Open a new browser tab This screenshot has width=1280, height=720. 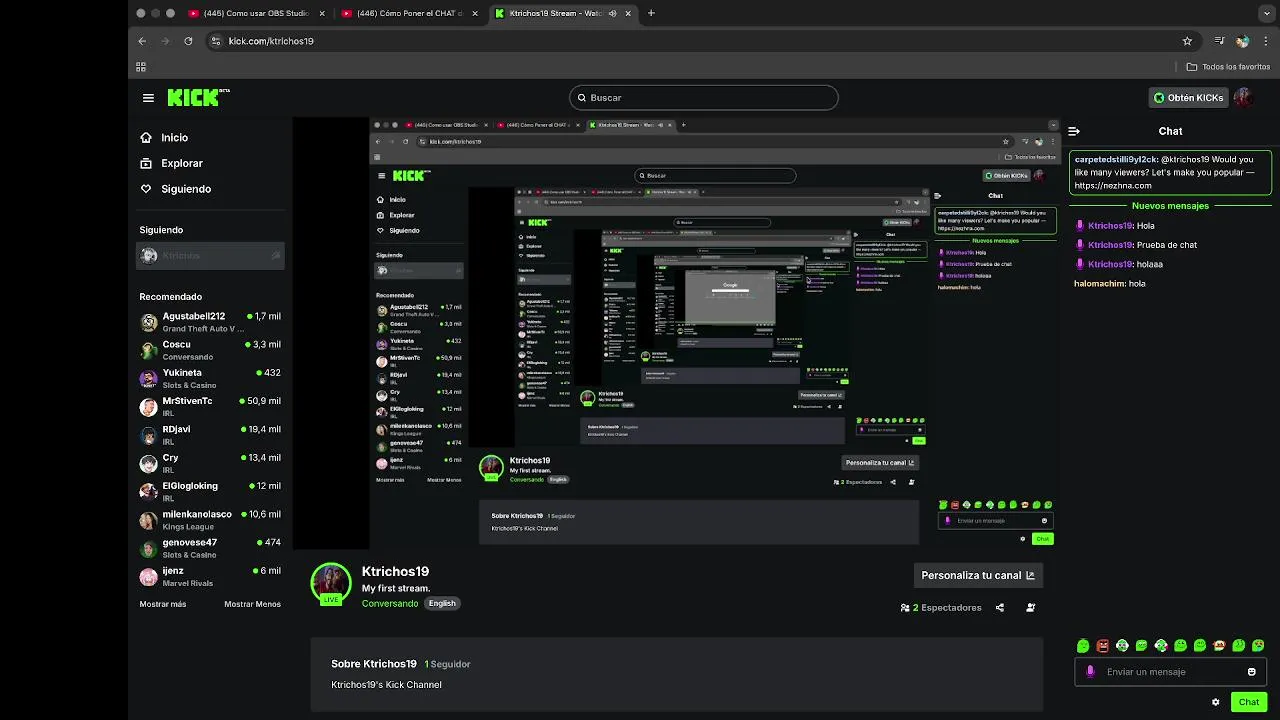click(651, 13)
